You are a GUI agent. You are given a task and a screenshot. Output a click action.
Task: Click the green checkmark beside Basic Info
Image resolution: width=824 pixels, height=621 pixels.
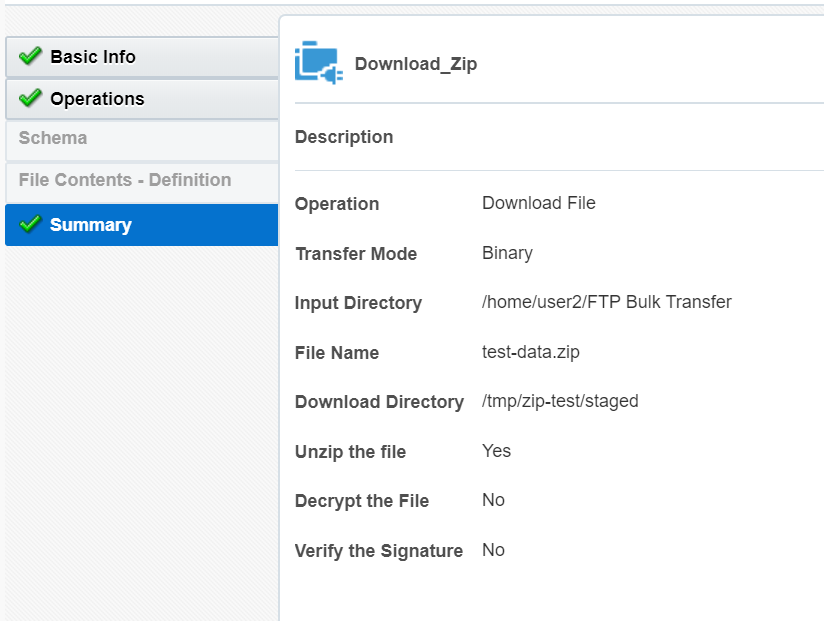coord(28,56)
